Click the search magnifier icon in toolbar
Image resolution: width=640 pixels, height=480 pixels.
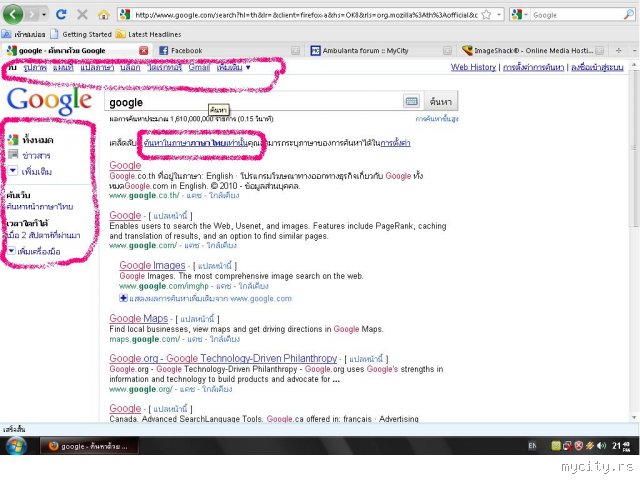629,15
